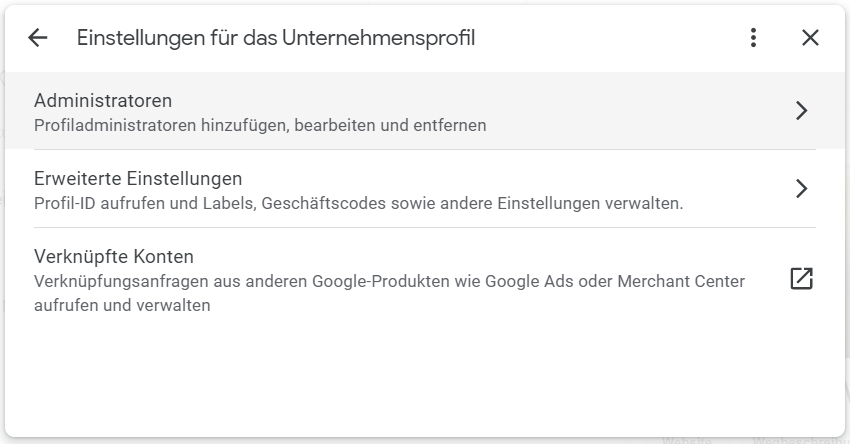
Task: Click the external link icon for Verknüpfte Konten
Action: tap(801, 279)
